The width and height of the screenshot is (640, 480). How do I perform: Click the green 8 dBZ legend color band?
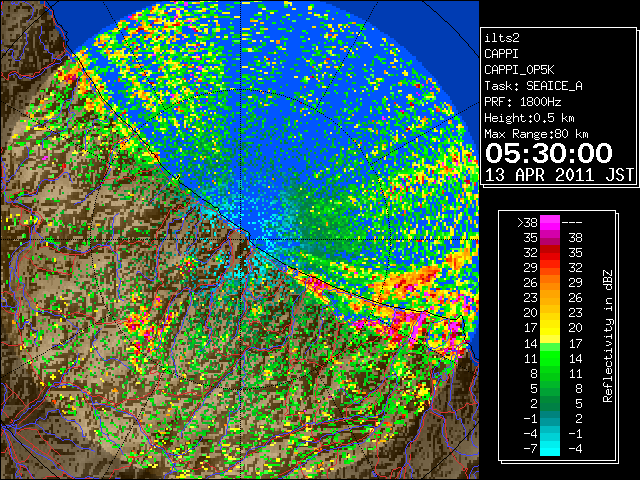(550, 373)
